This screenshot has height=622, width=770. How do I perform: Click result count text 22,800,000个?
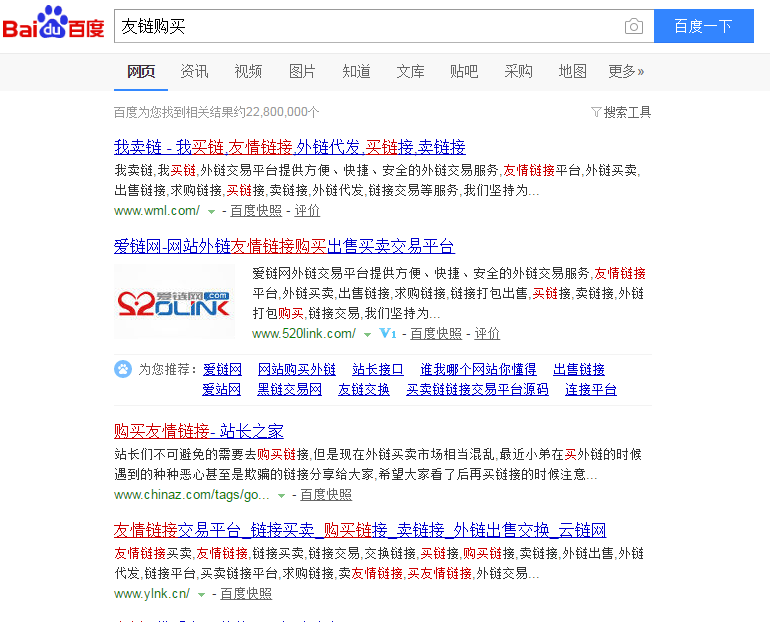pyautogui.click(x=282, y=112)
